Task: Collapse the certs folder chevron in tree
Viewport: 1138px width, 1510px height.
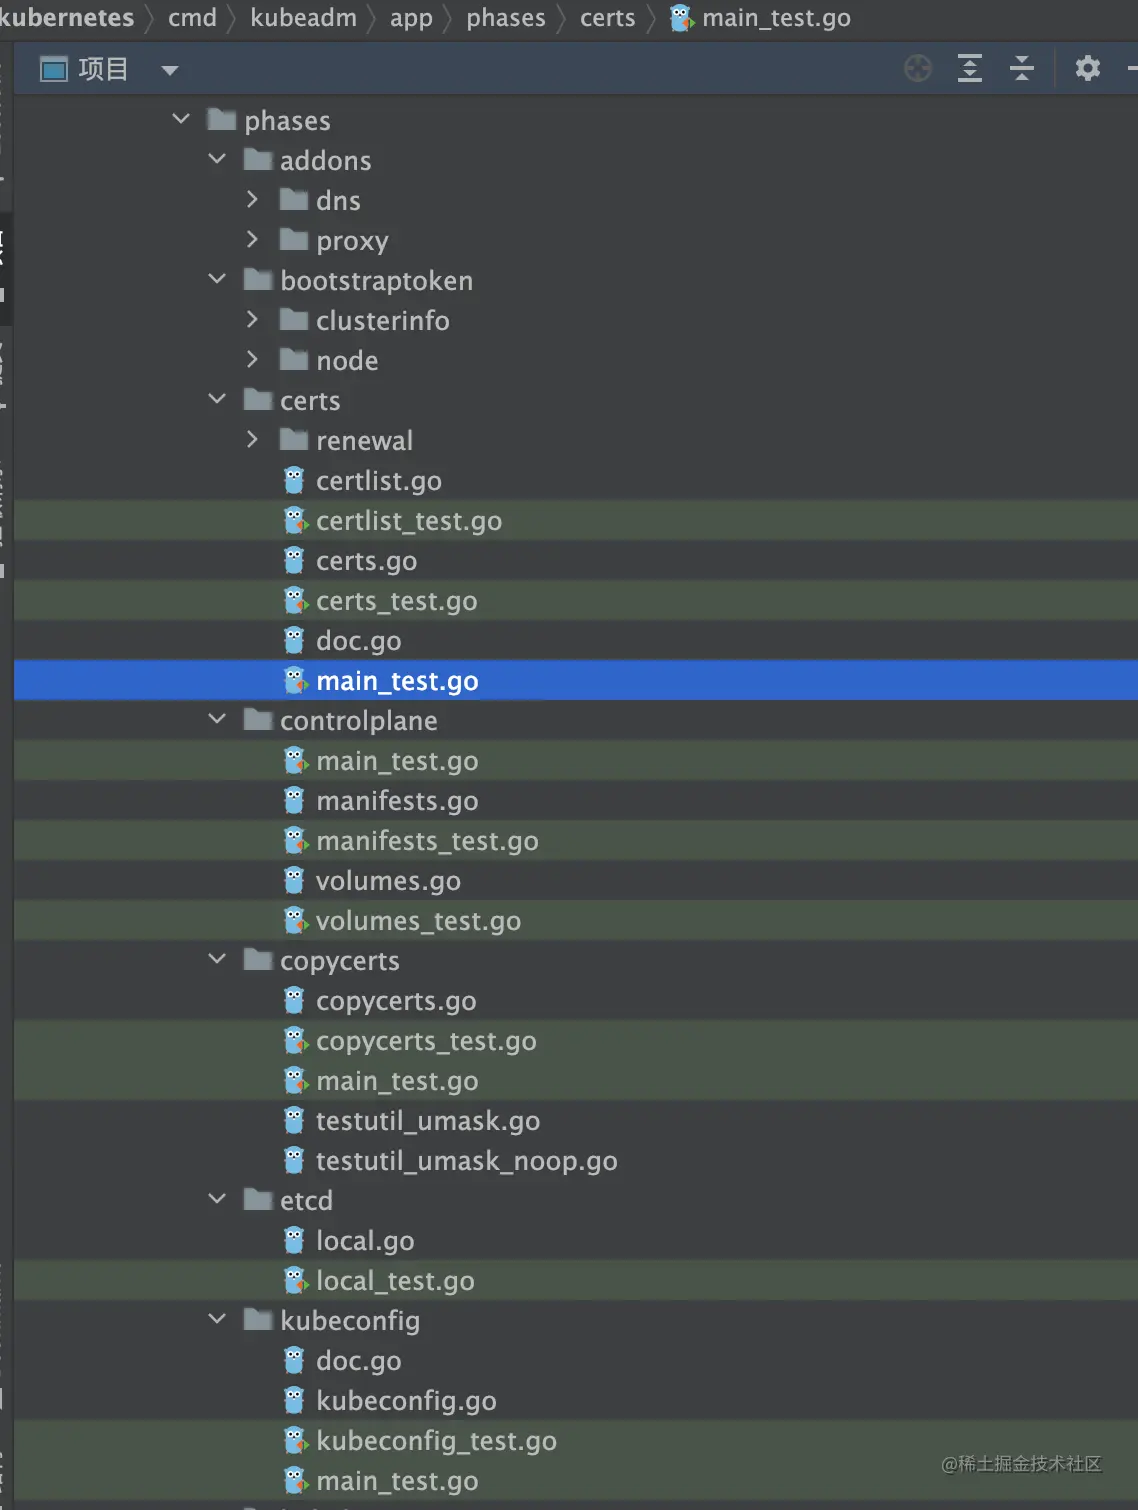Action: coord(217,399)
